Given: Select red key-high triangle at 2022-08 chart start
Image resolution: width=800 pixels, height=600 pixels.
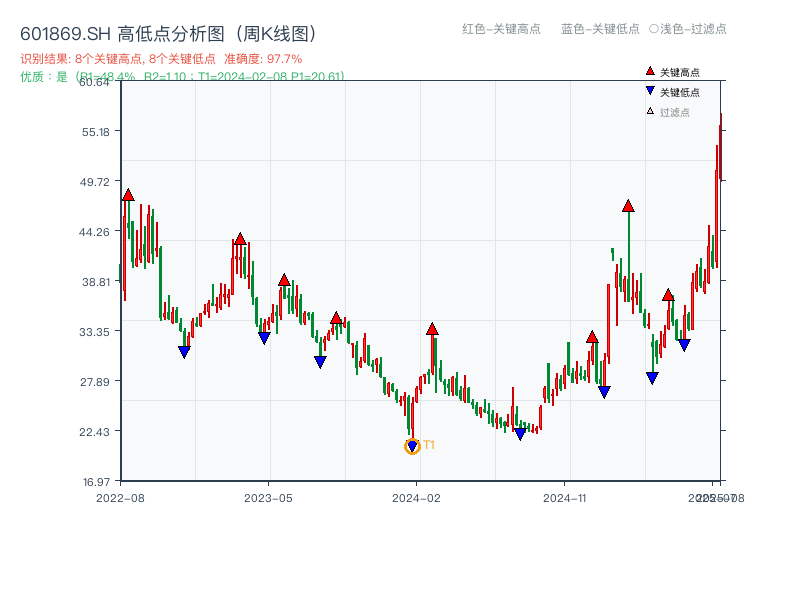Looking at the screenshot, I should coord(128,195).
